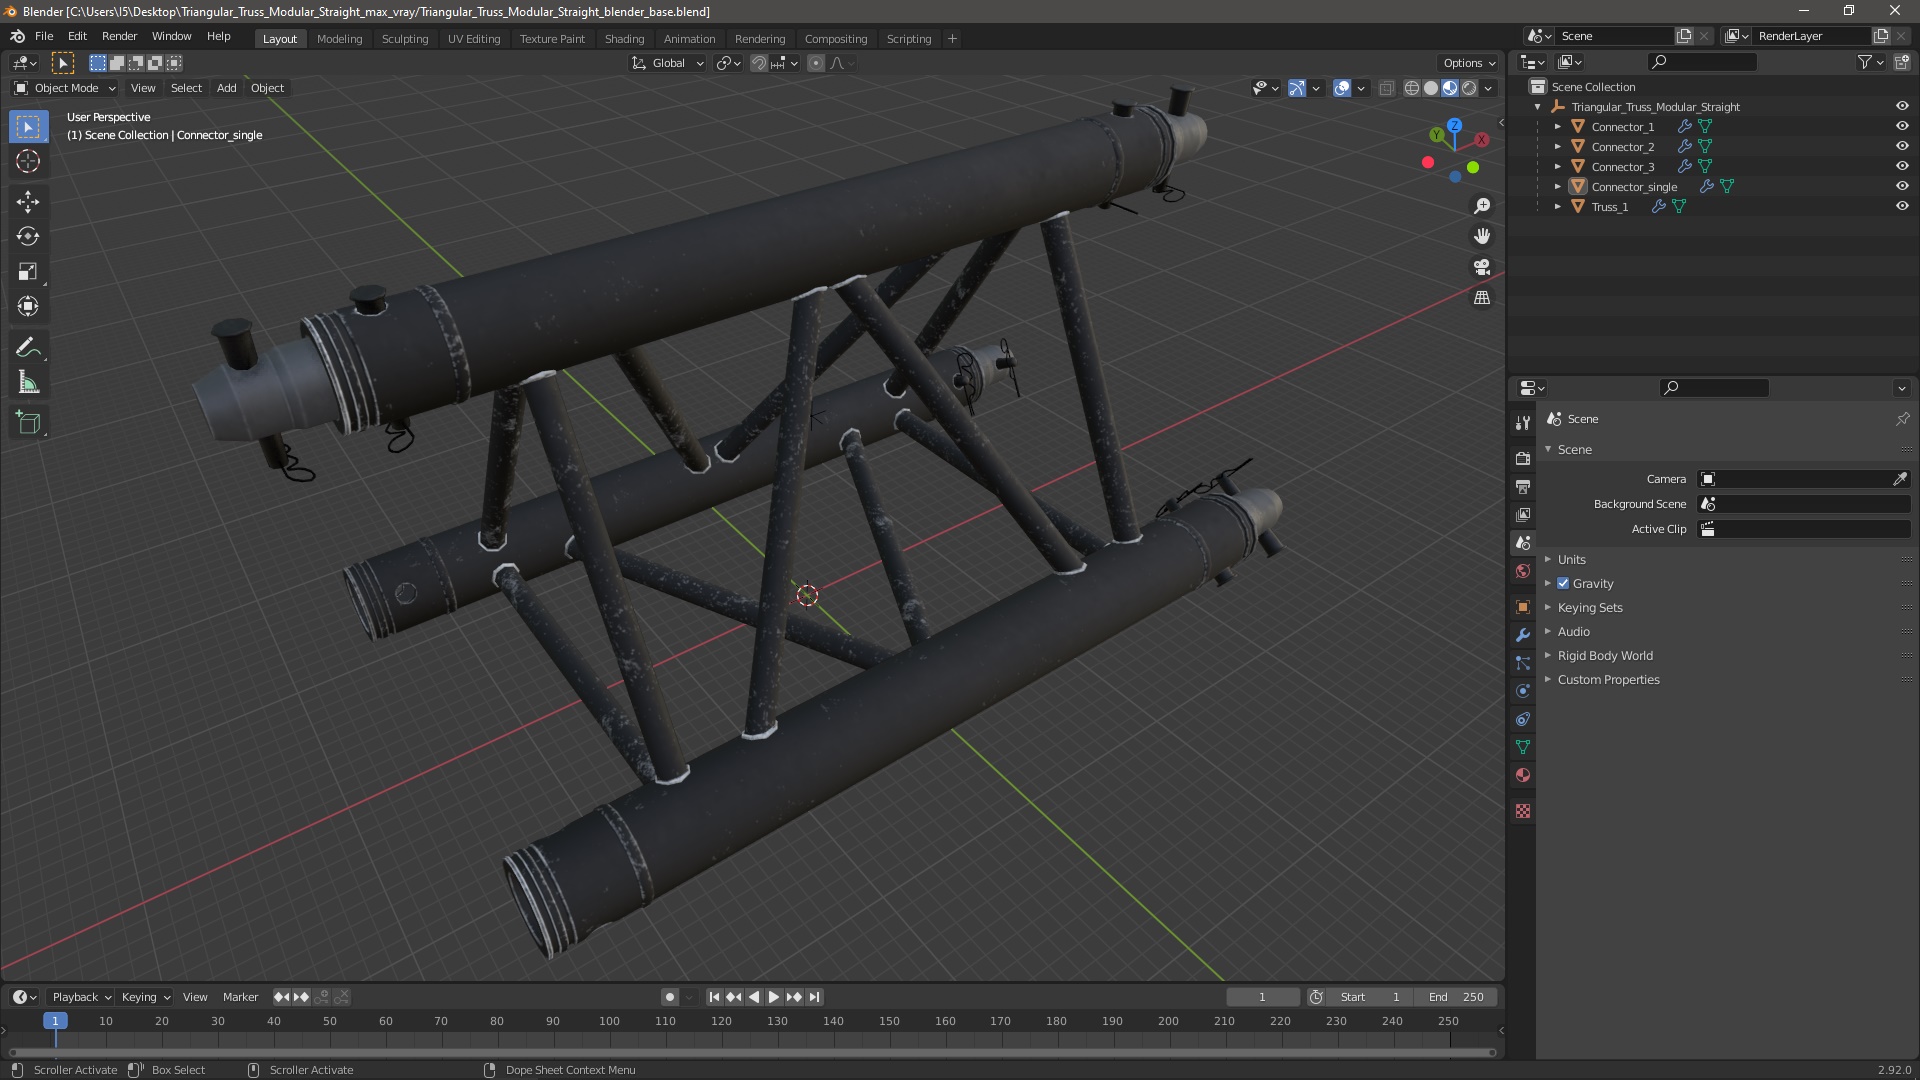The width and height of the screenshot is (1920, 1080).
Task: Click the Keying button in timeline
Action: click(x=146, y=997)
